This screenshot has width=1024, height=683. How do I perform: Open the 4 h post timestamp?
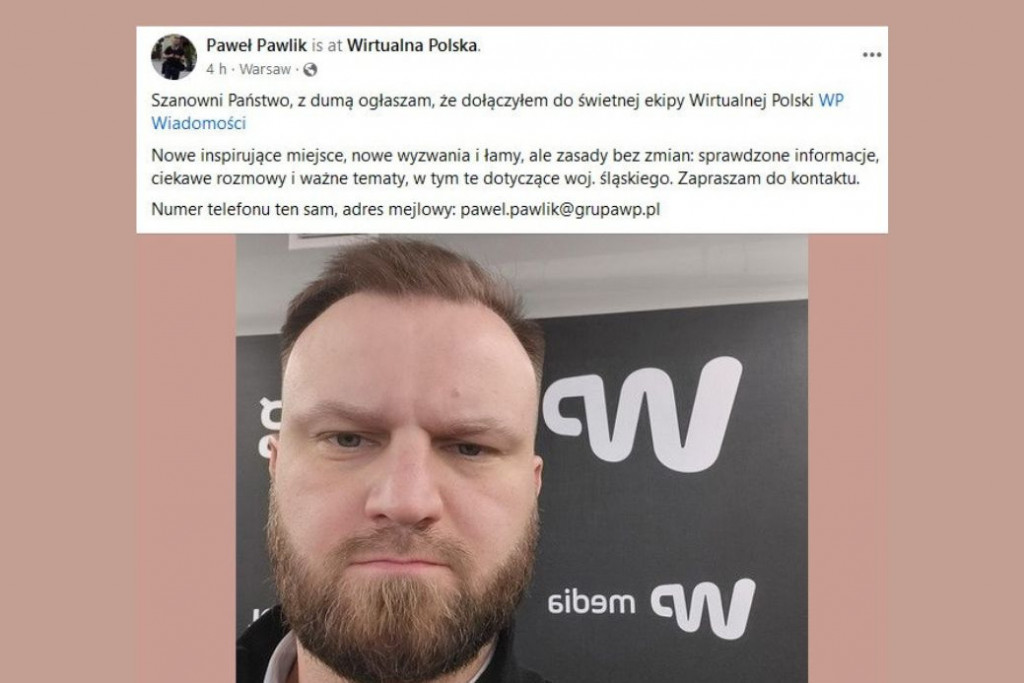point(216,69)
